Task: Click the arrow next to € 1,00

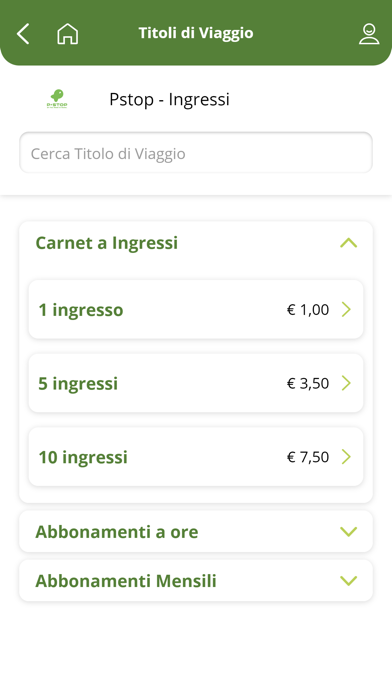Action: pos(346,309)
